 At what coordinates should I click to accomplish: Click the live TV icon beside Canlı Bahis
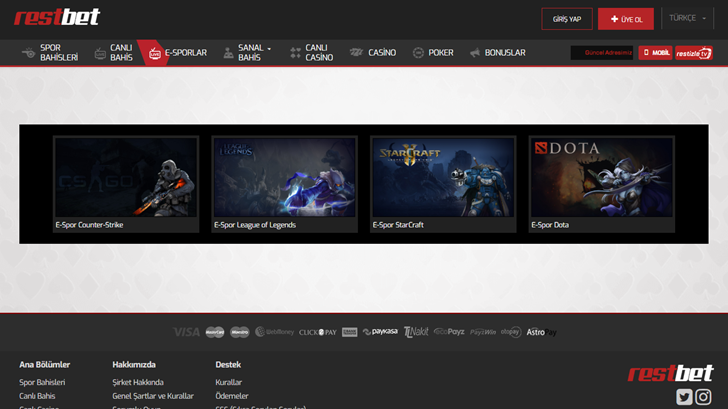100,53
